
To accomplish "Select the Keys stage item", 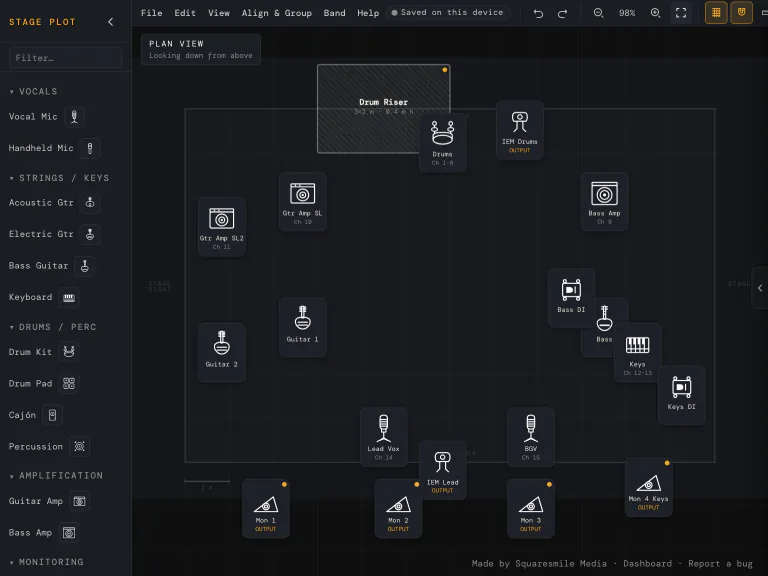I will pyautogui.click(x=637, y=354).
